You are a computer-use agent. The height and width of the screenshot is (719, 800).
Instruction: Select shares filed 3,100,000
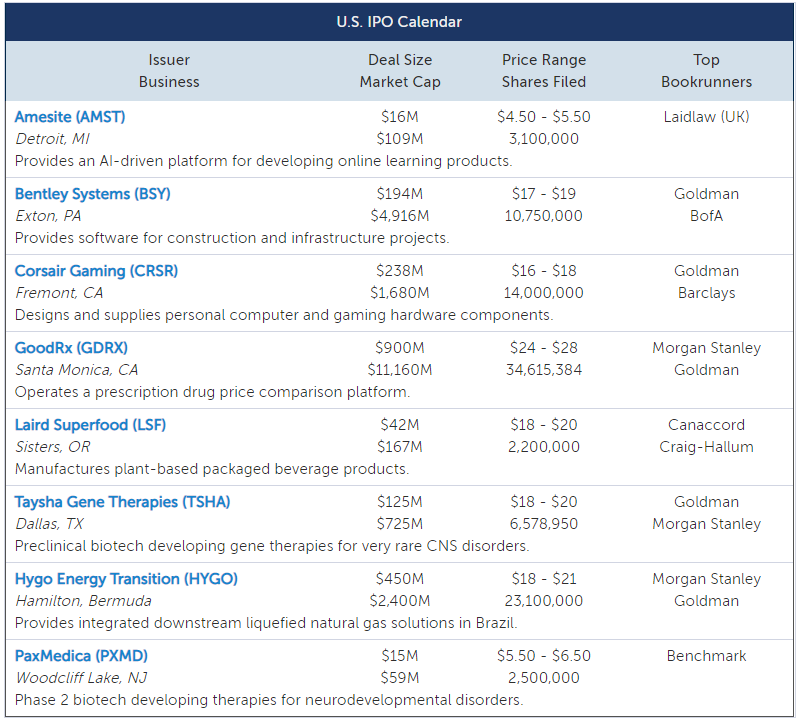[x=544, y=139]
